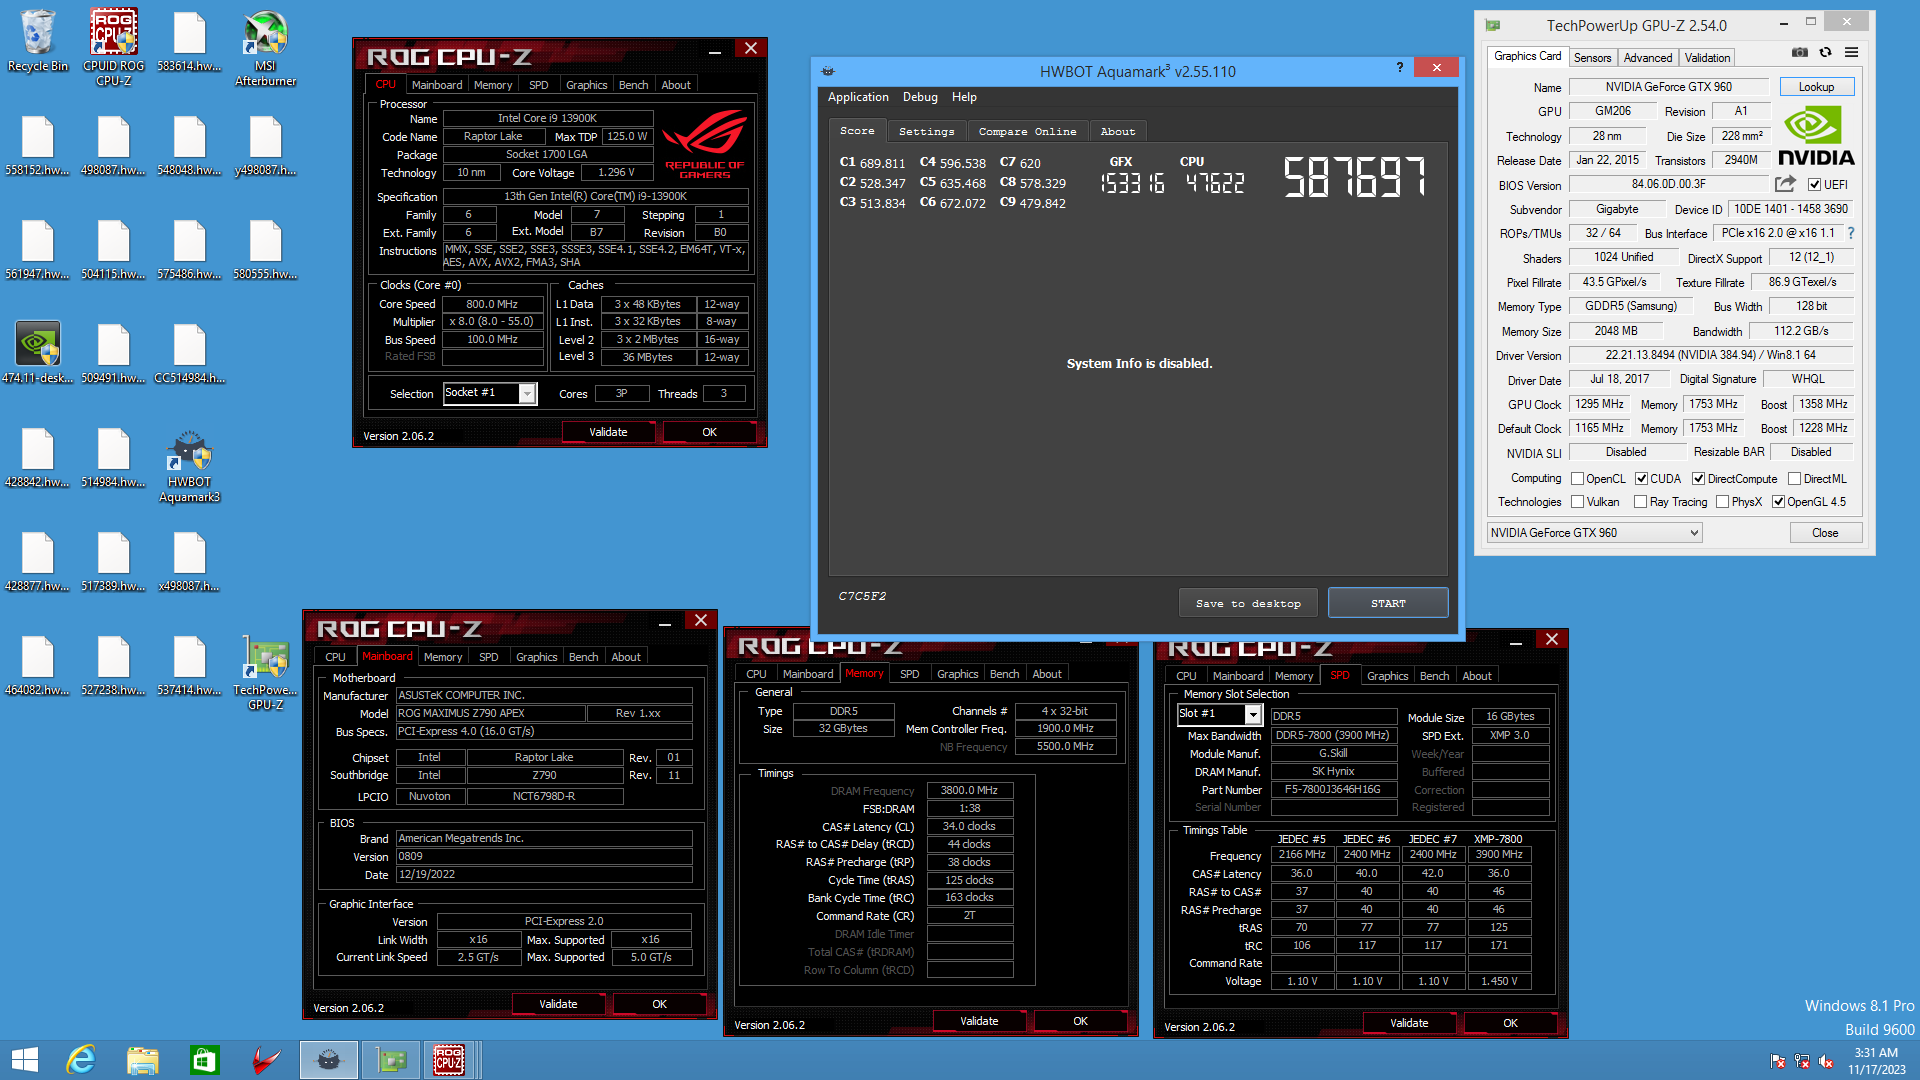Click Lookup button in GPU-Z
1920x1080 pixels.
coord(1816,87)
